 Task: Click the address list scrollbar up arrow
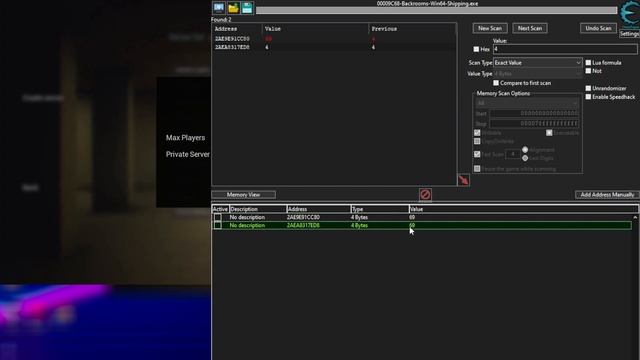635,218
